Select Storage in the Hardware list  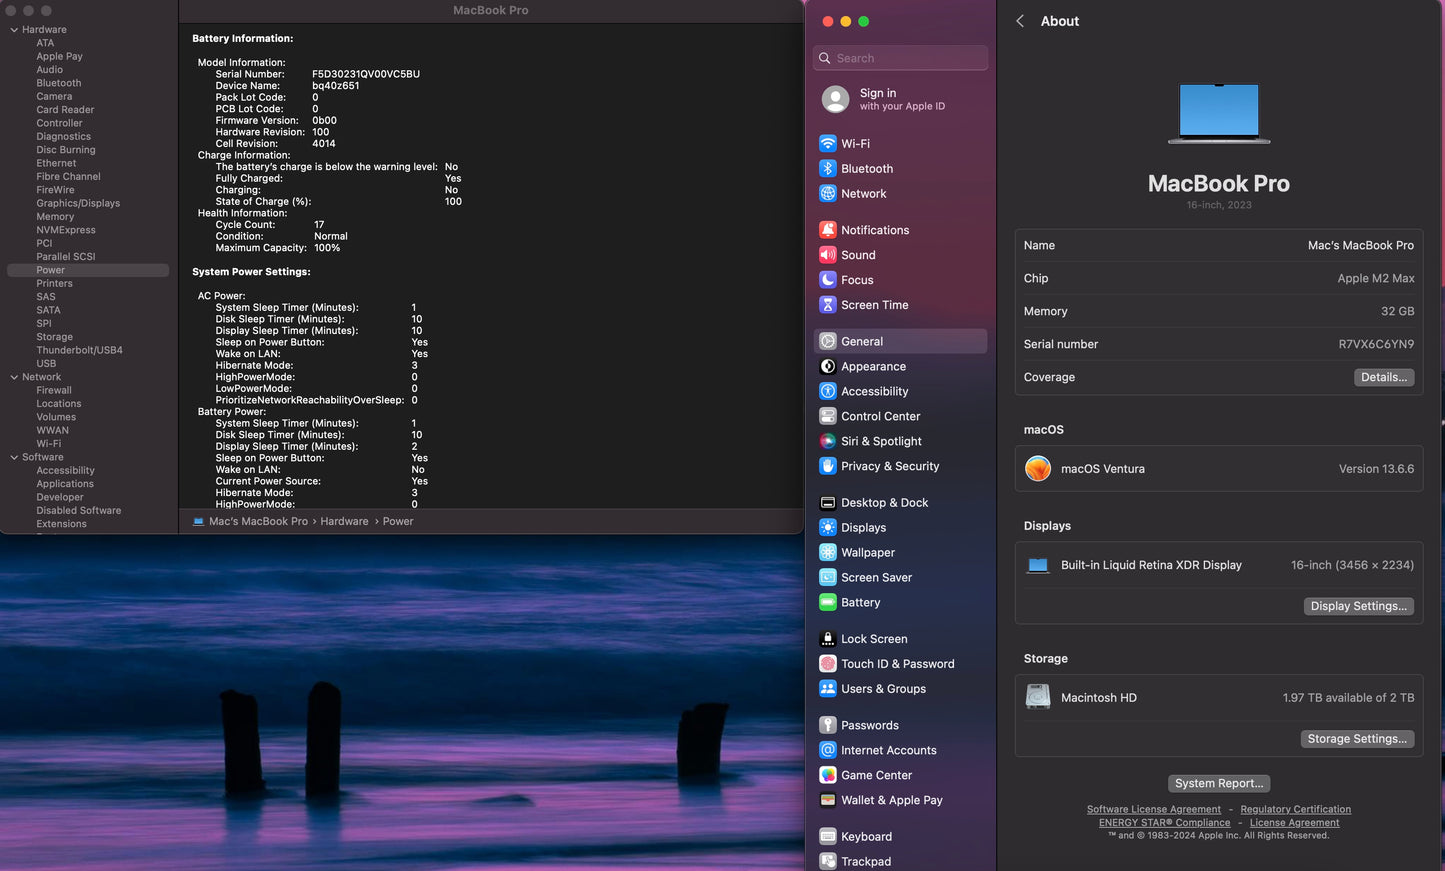tap(54, 337)
